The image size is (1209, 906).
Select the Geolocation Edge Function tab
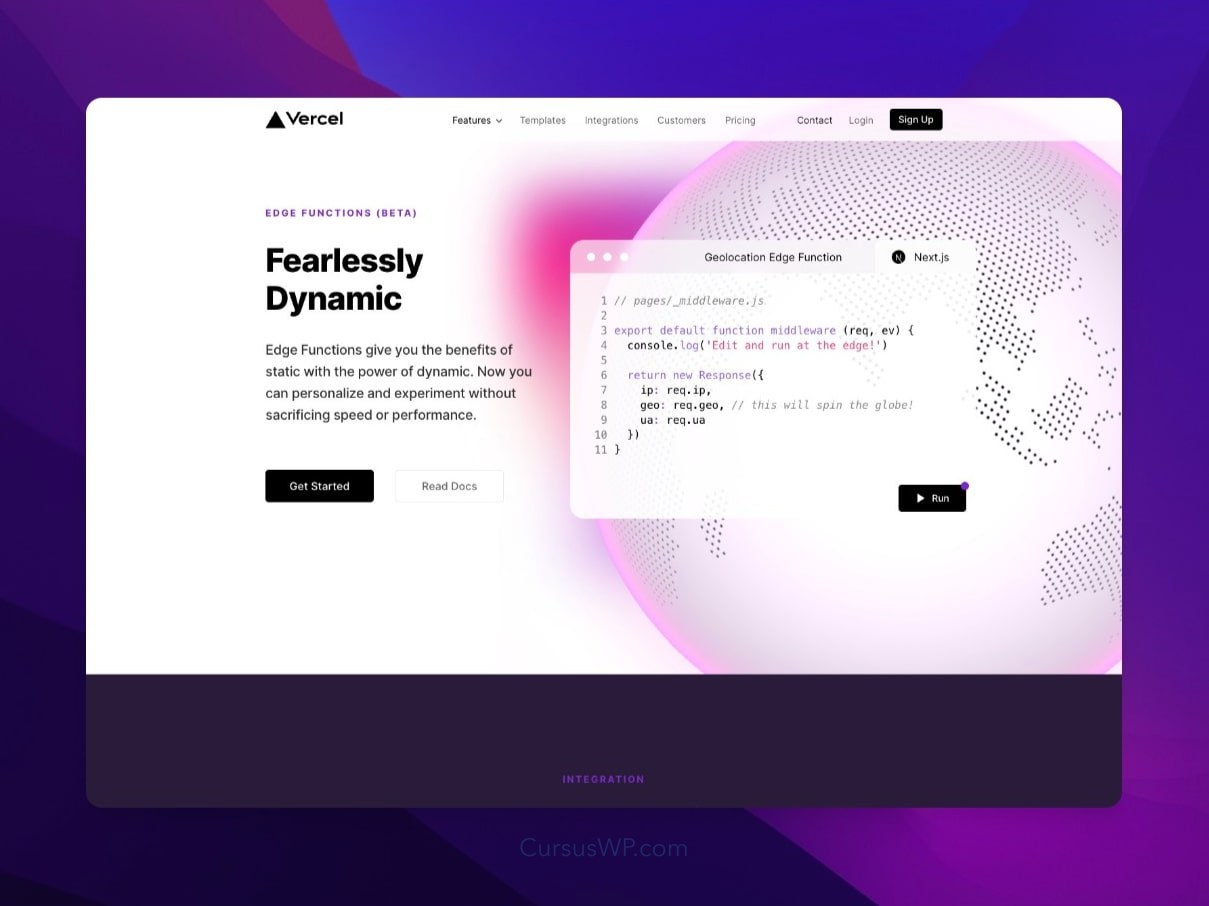click(x=772, y=257)
